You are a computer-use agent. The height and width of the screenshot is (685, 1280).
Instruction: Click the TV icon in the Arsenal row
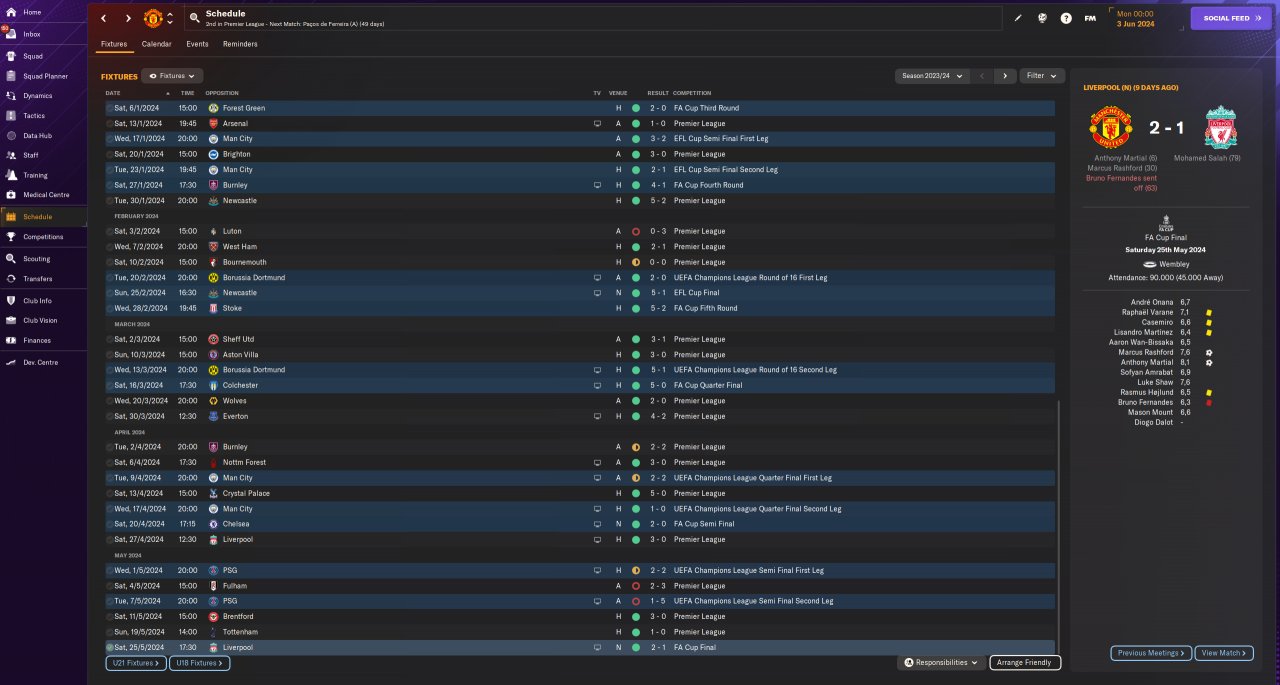(597, 123)
